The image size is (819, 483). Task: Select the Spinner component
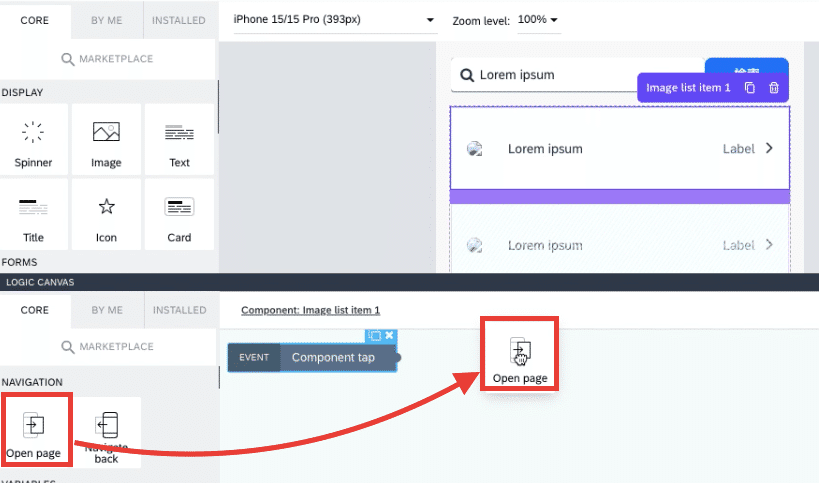(x=33, y=139)
